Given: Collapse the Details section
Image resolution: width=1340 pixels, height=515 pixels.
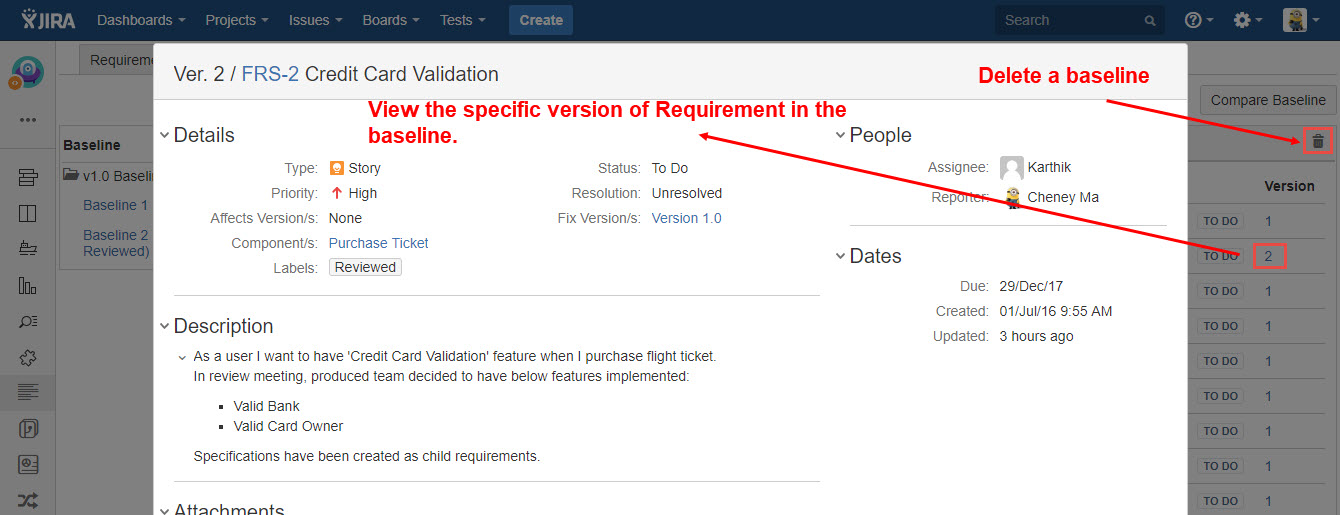Looking at the screenshot, I should 164,135.
